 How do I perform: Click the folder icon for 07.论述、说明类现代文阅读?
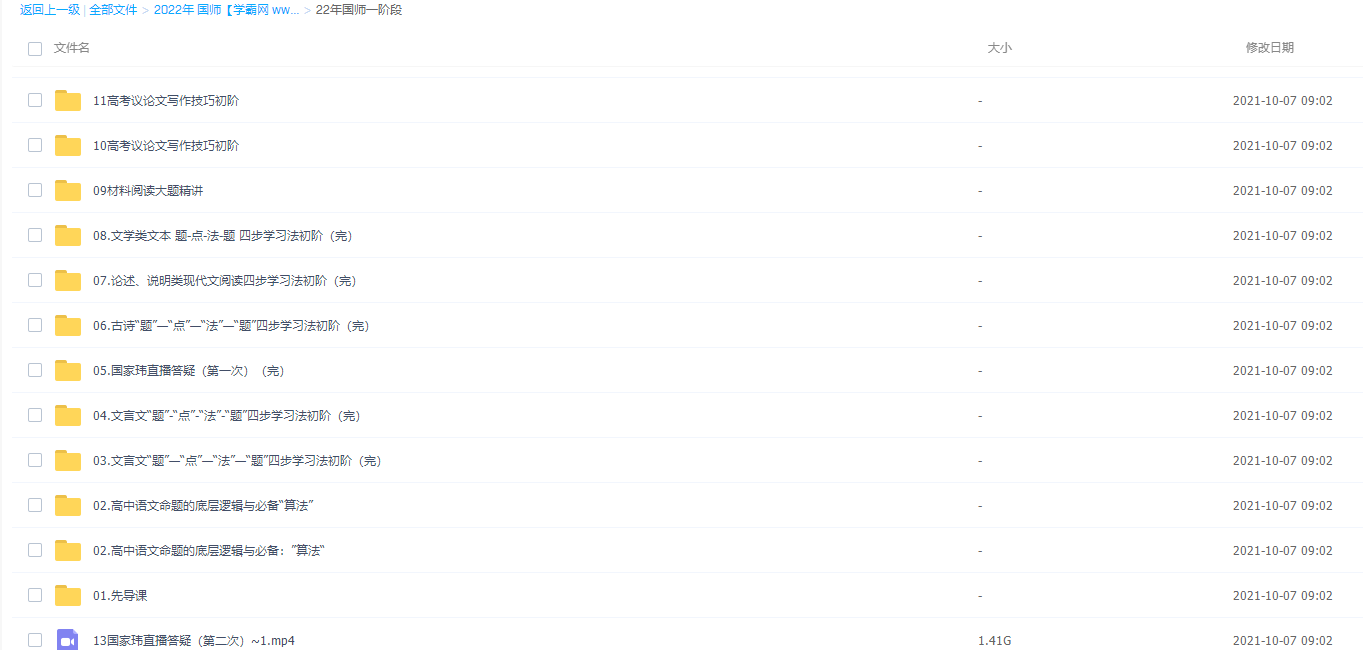(x=68, y=281)
